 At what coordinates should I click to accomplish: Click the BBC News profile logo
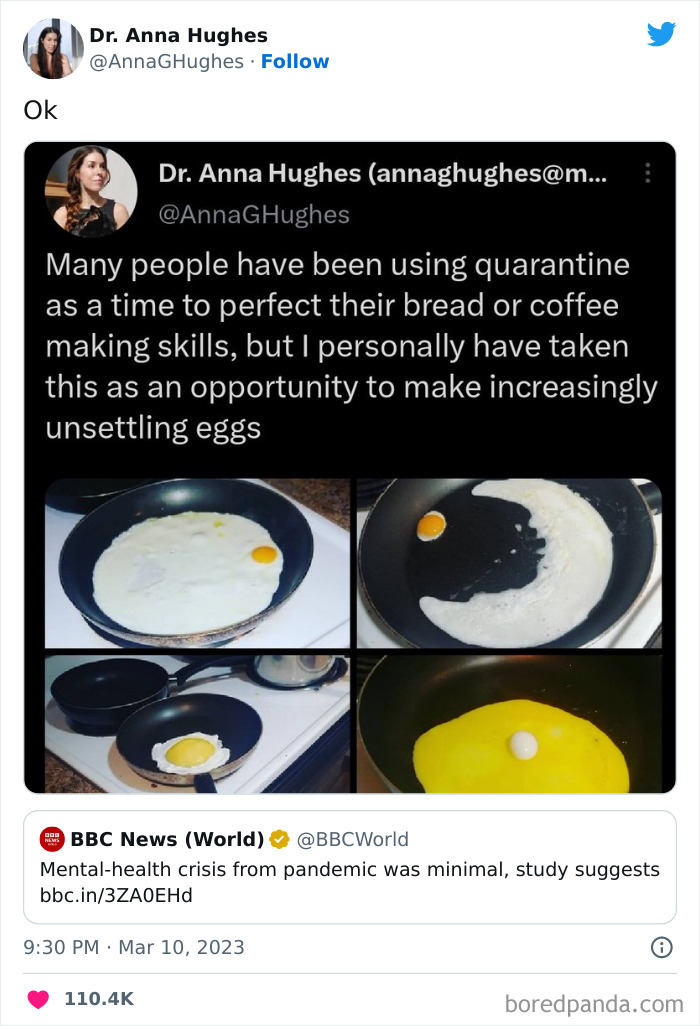(x=52, y=839)
